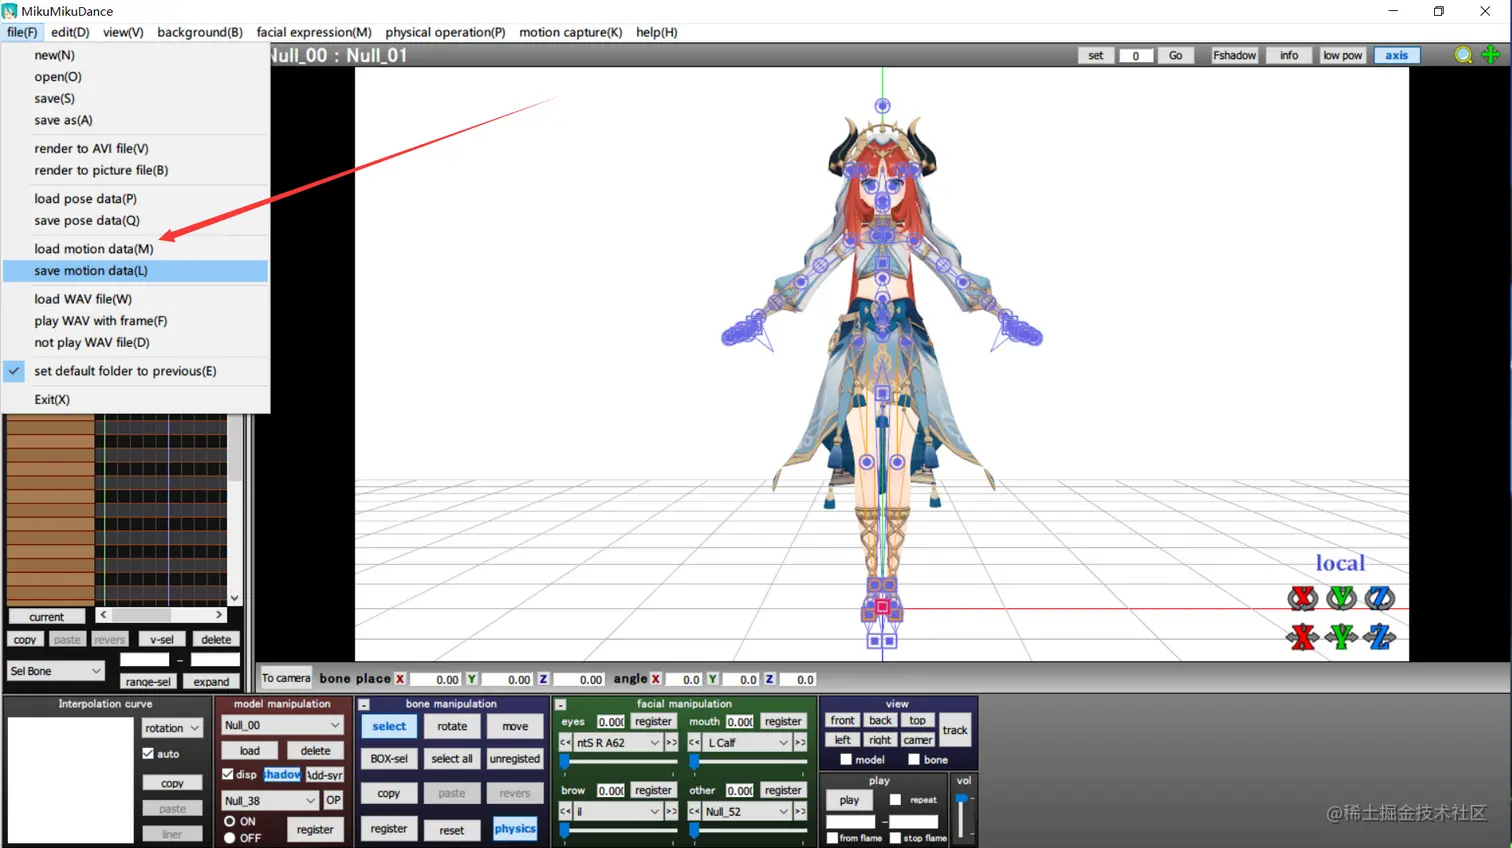Open the eyes morph 'ntS R A62' dropdown
1512x848 pixels.
[618, 743]
